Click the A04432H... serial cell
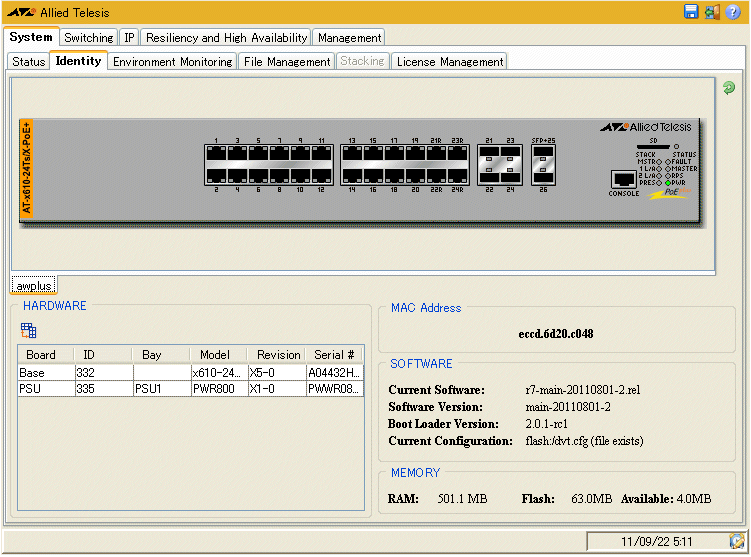The height and width of the screenshot is (557, 751). click(x=335, y=373)
